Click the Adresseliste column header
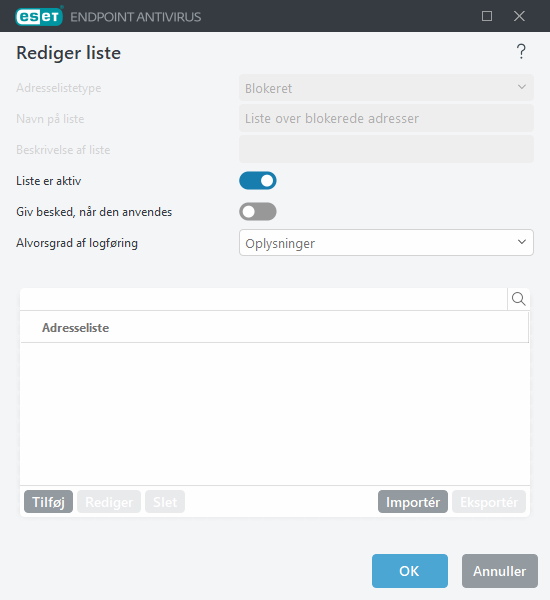 coord(75,328)
